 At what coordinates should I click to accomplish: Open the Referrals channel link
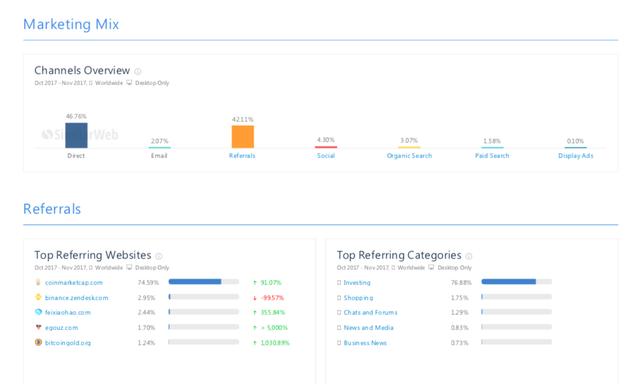[242, 155]
